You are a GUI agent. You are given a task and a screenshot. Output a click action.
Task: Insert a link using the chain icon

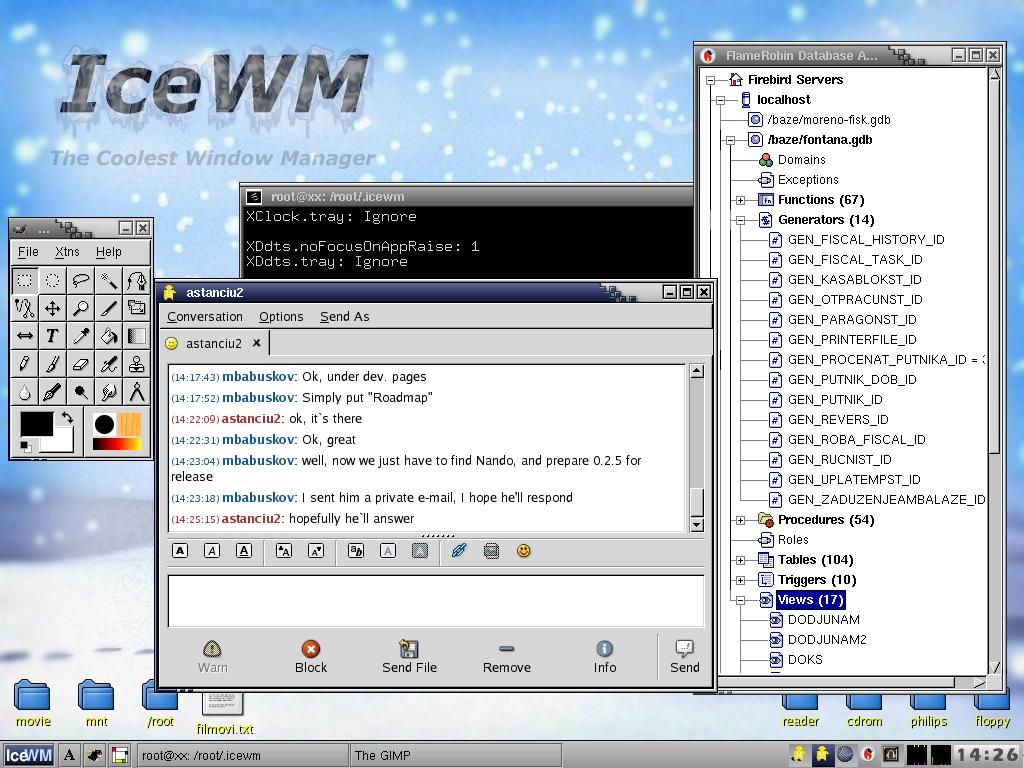459,551
